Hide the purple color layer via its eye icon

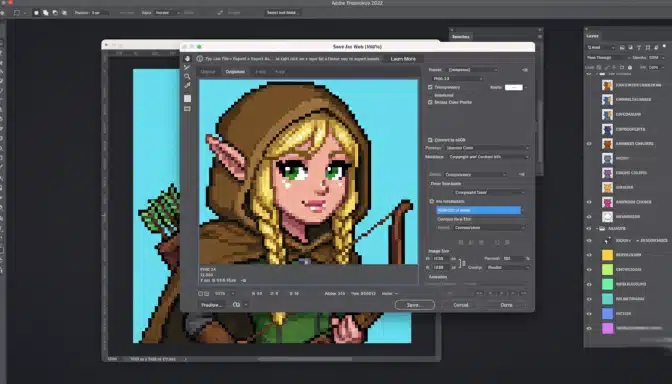coord(589,328)
